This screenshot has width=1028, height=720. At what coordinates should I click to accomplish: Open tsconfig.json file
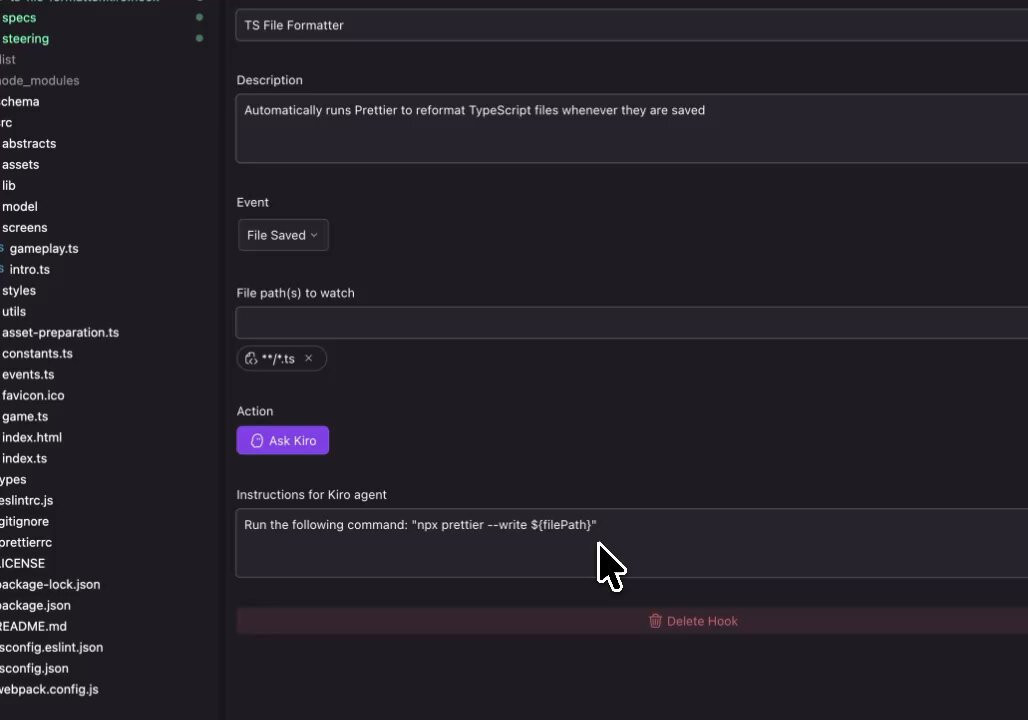34,668
